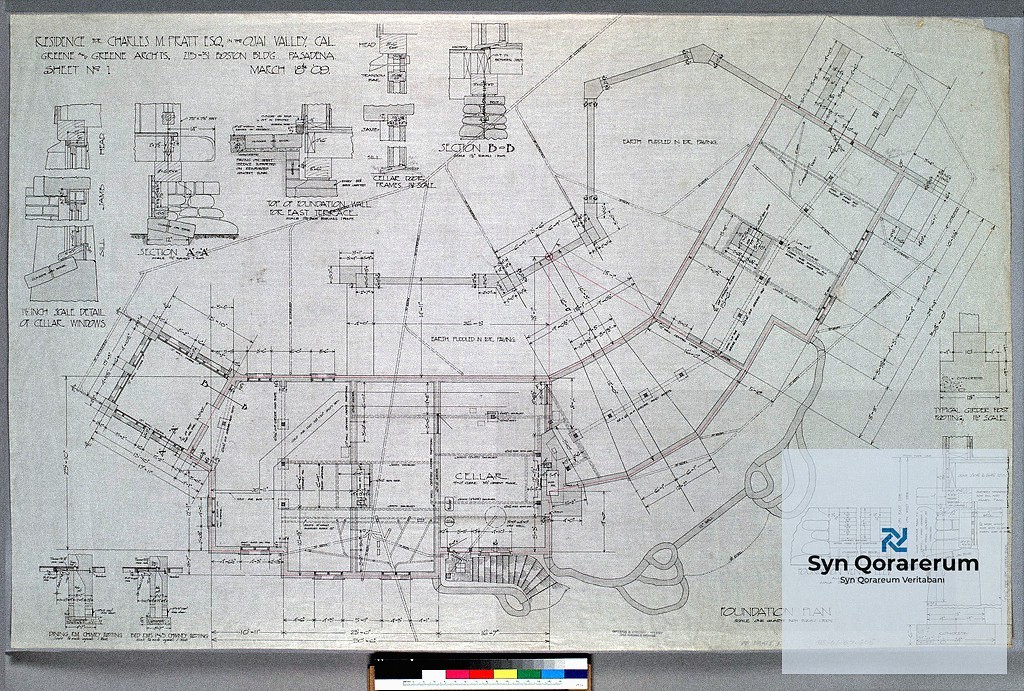Select the yellow swatch on the color bar
Viewport: 1024px width, 691px height.
506,673
